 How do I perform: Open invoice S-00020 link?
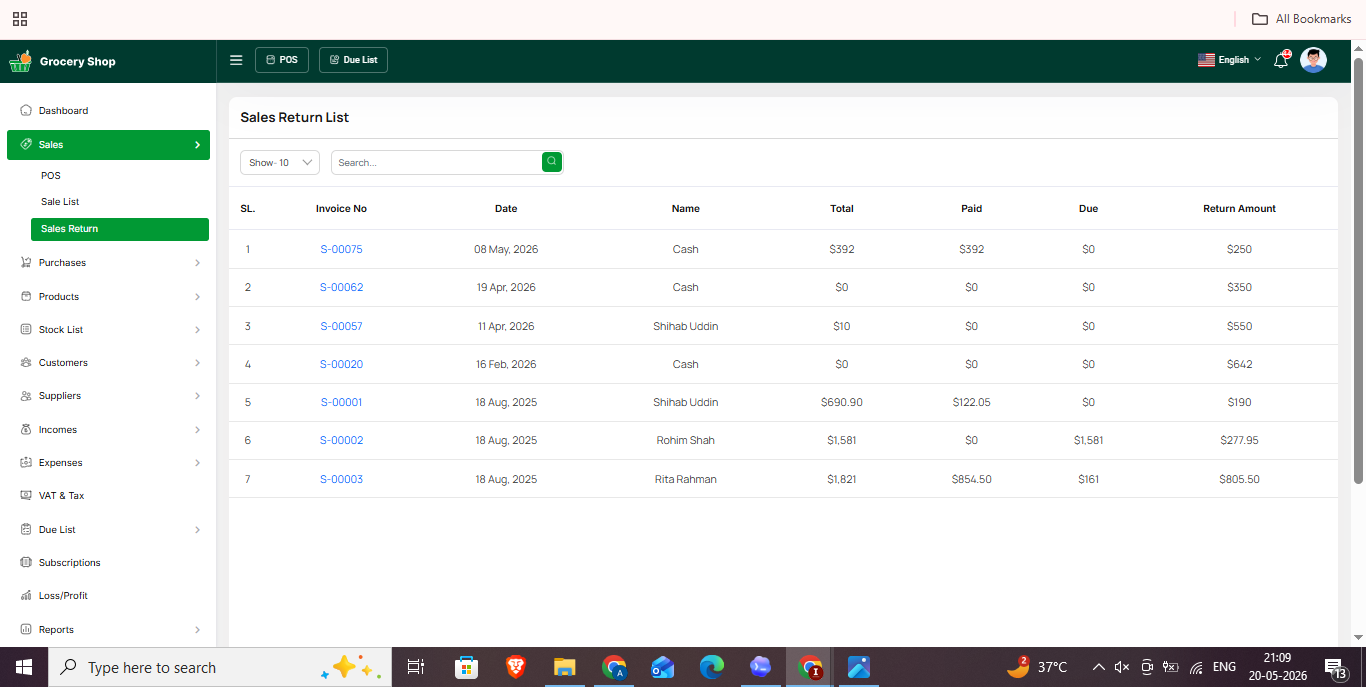[341, 364]
